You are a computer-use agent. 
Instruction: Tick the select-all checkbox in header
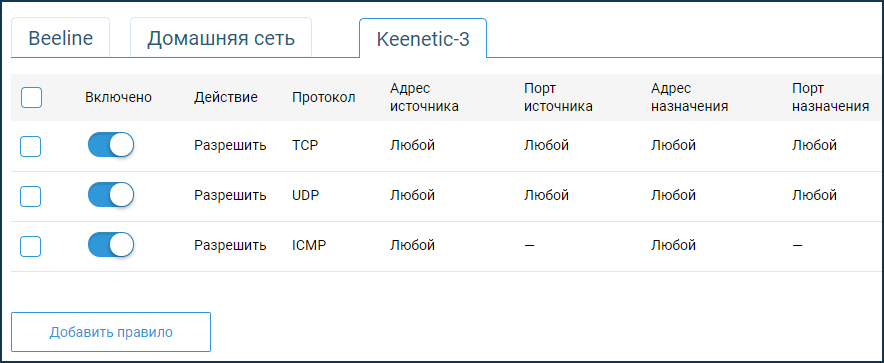[31, 98]
